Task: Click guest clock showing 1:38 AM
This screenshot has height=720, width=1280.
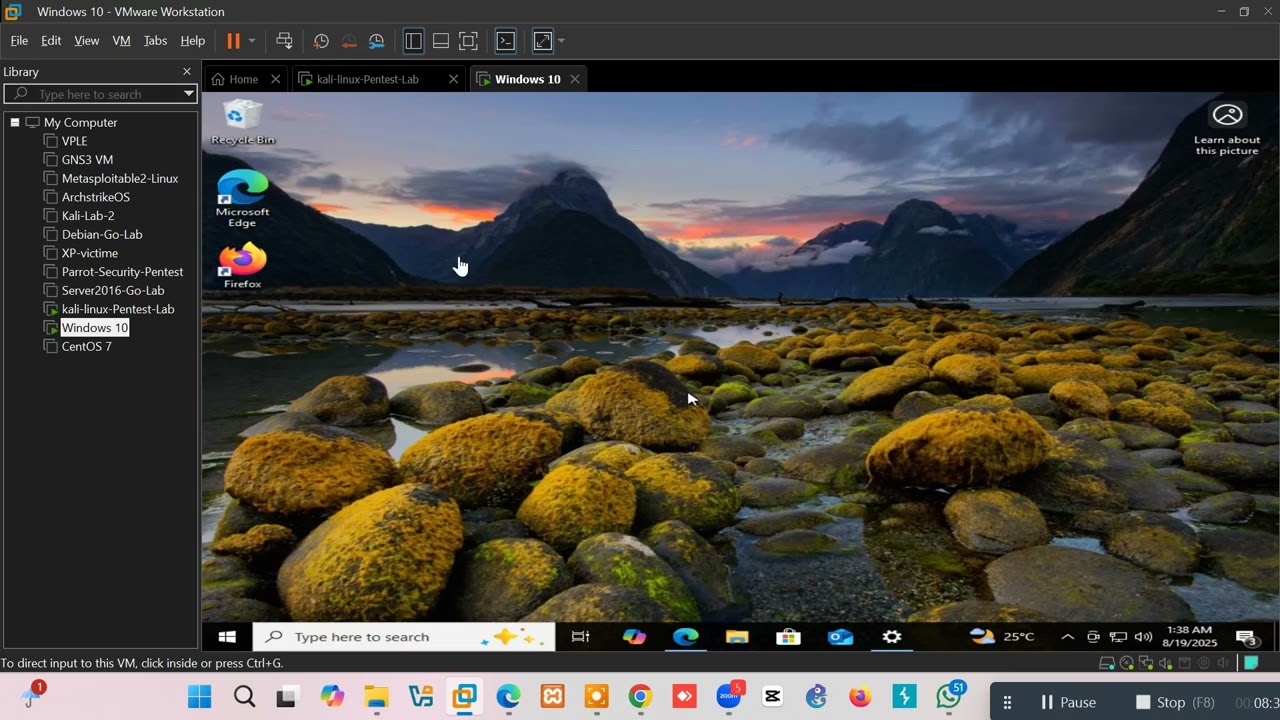Action: (x=1188, y=637)
